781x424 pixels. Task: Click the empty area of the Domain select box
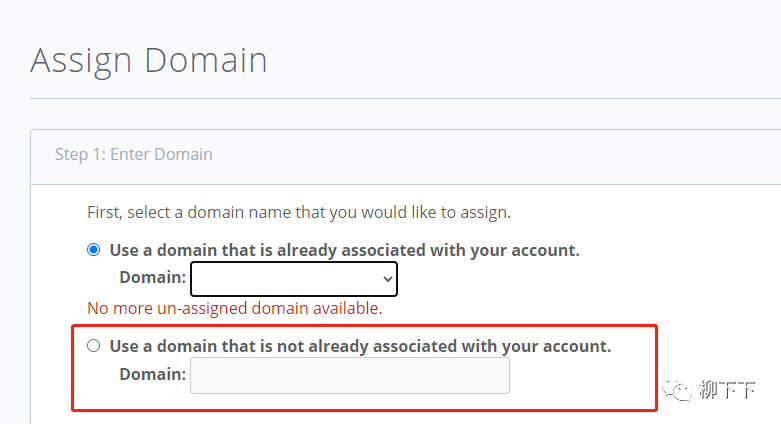(280, 279)
